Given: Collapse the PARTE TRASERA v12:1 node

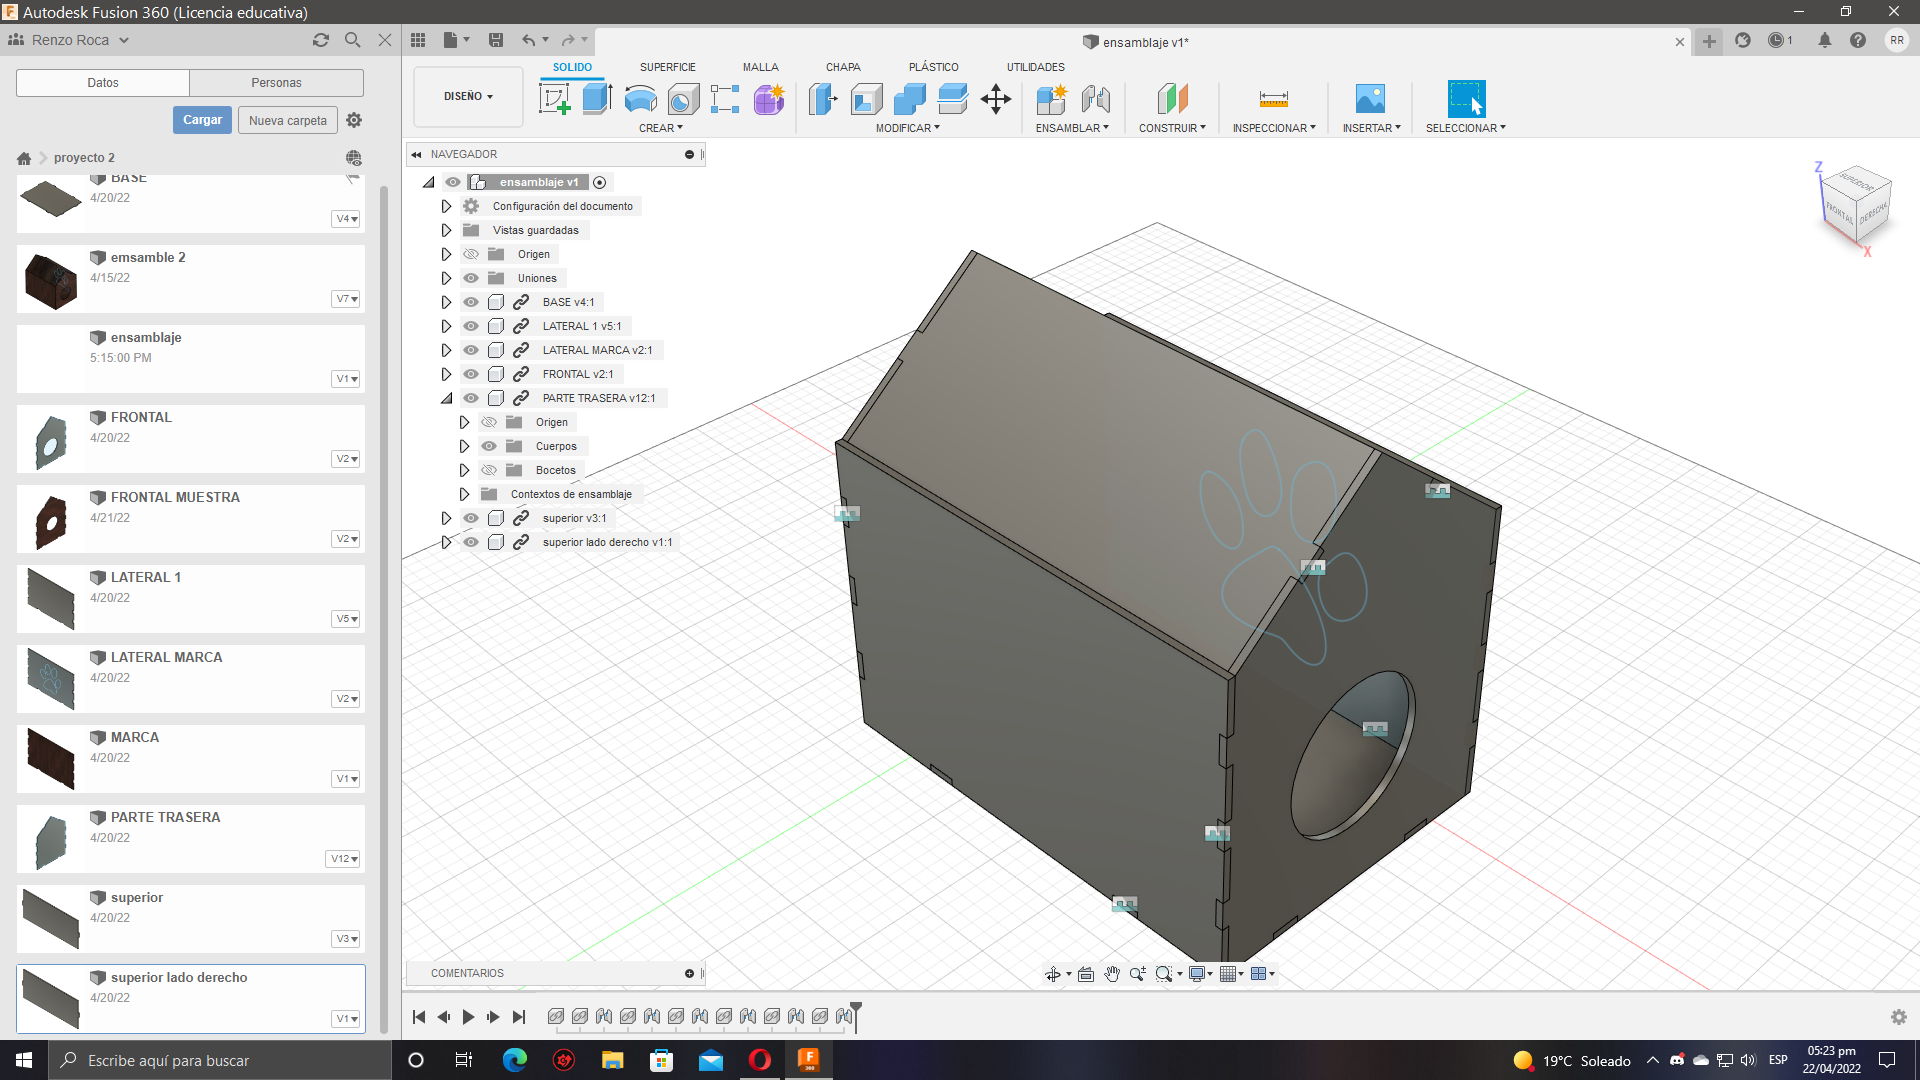Looking at the screenshot, I should click(x=446, y=398).
